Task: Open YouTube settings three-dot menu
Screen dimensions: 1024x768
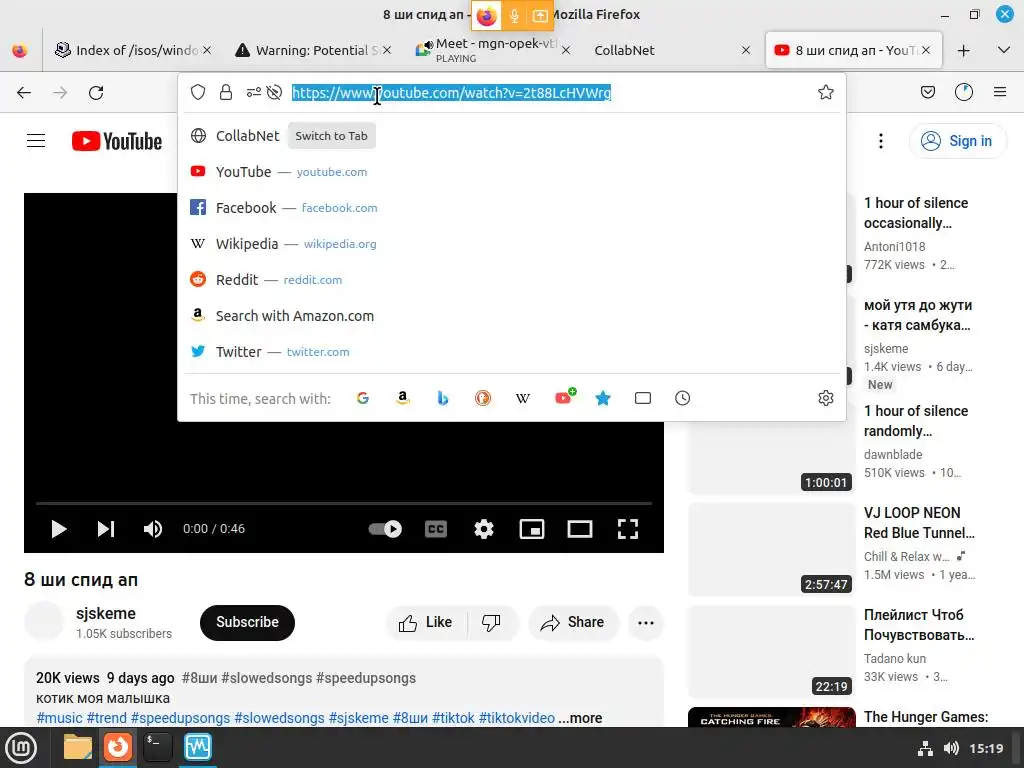Action: (881, 141)
